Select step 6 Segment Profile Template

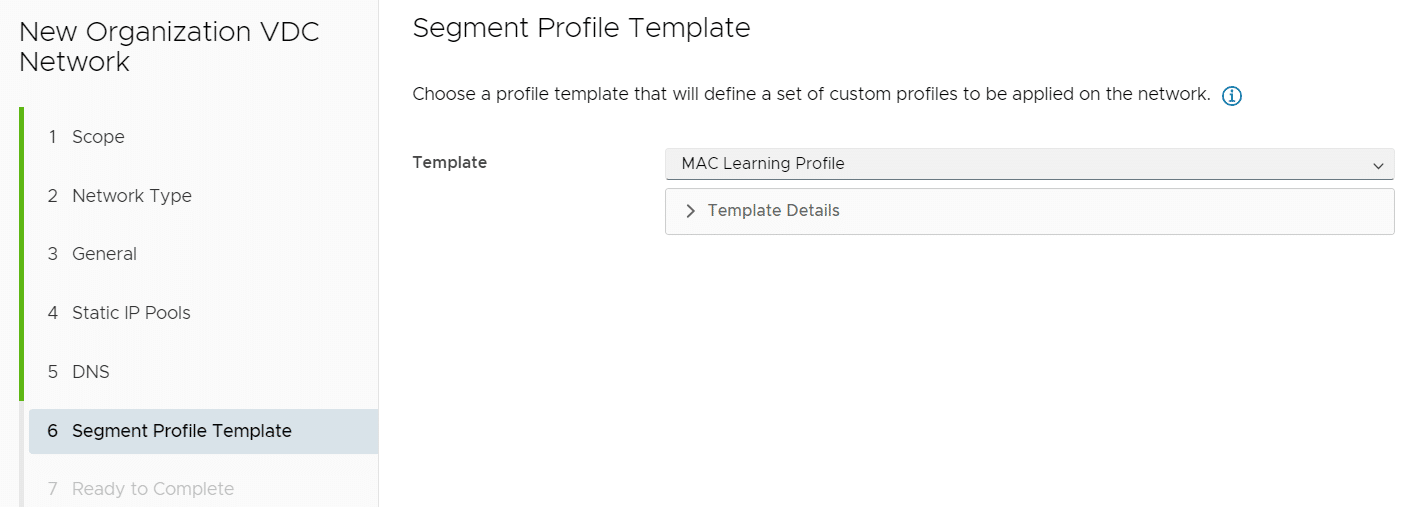[x=203, y=431]
